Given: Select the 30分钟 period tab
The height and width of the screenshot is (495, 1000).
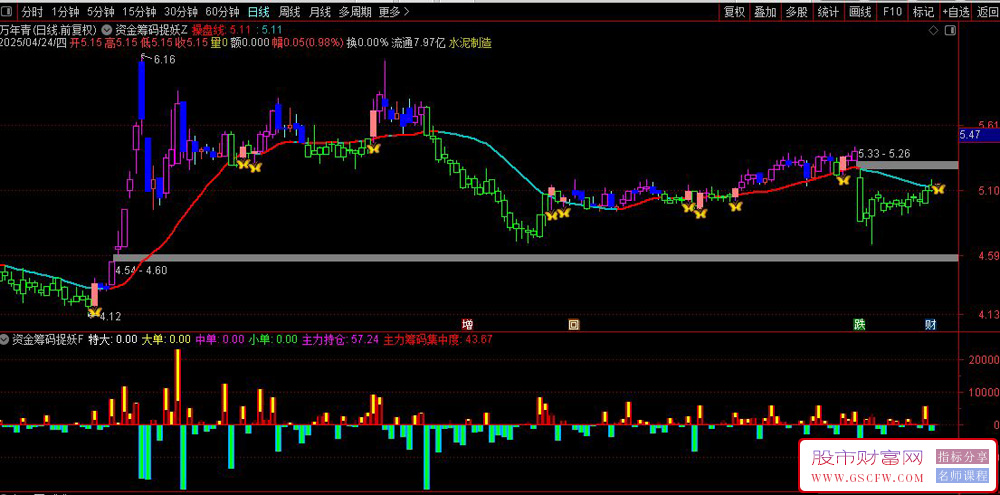Looking at the screenshot, I should tap(180, 11).
